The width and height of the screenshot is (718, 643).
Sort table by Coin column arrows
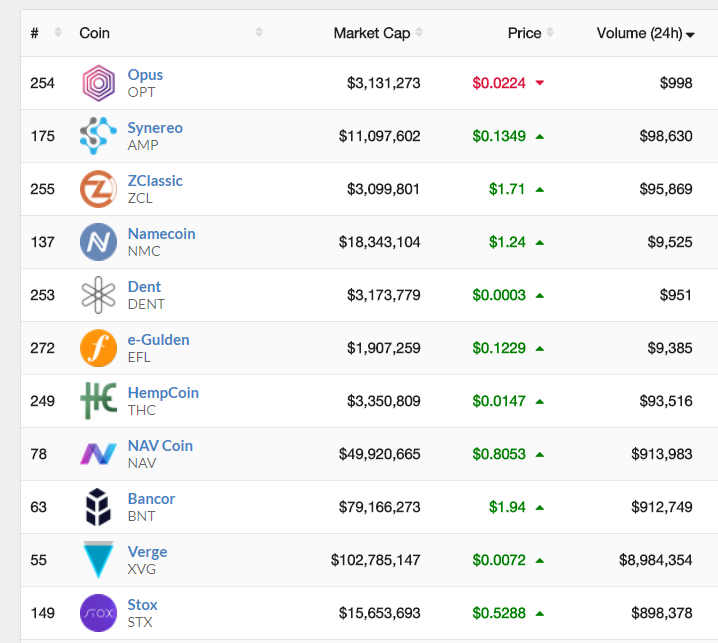coord(259,32)
